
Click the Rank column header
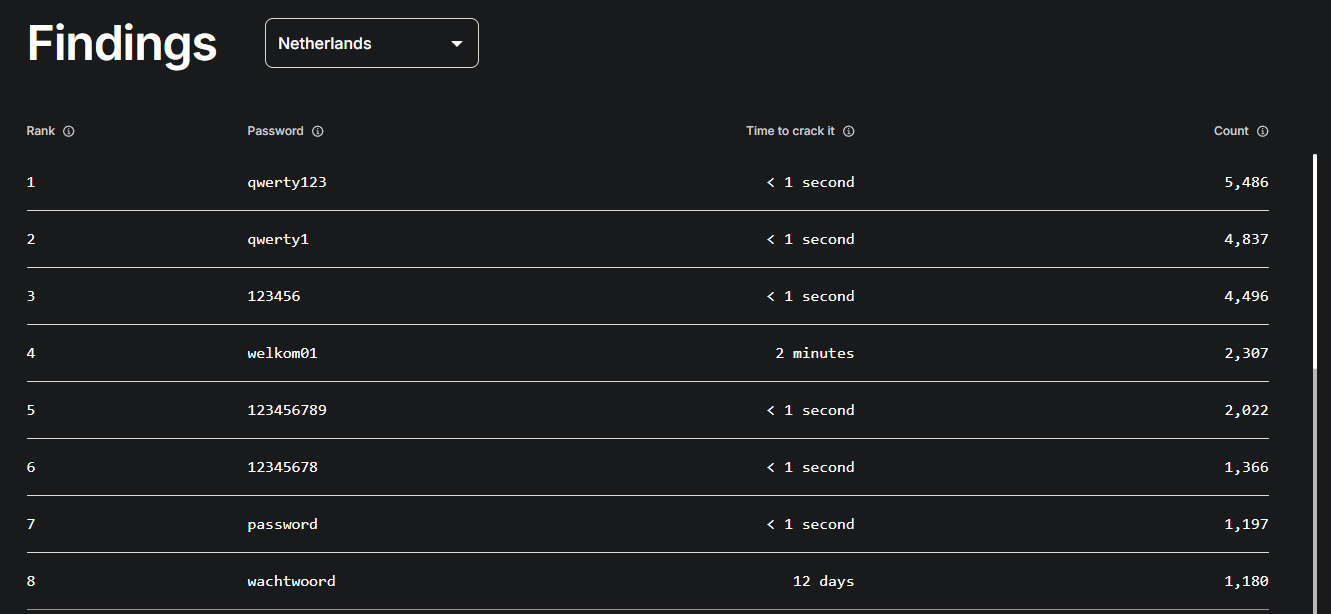[x=41, y=131]
